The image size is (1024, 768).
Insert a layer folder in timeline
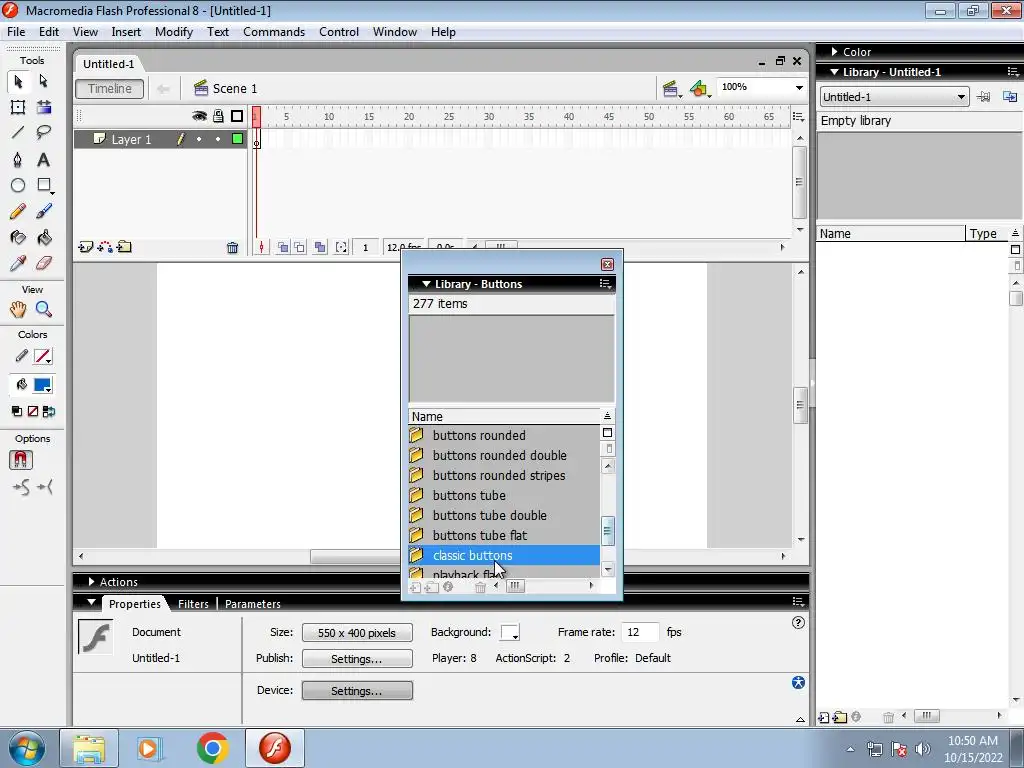click(124, 247)
